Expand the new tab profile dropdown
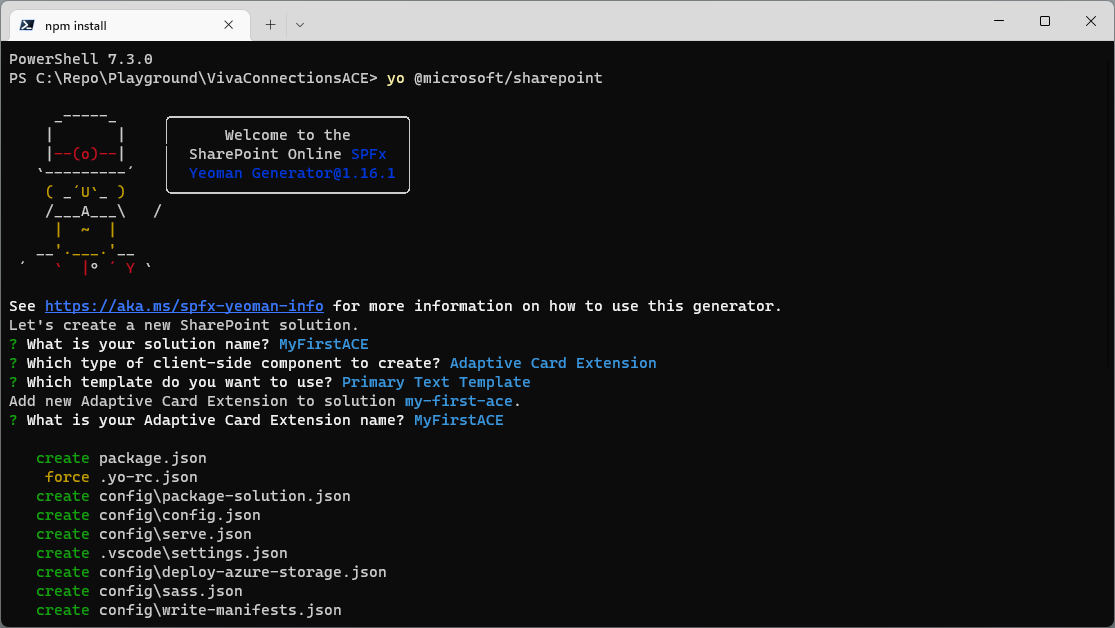The image size is (1115, 628). 300,25
